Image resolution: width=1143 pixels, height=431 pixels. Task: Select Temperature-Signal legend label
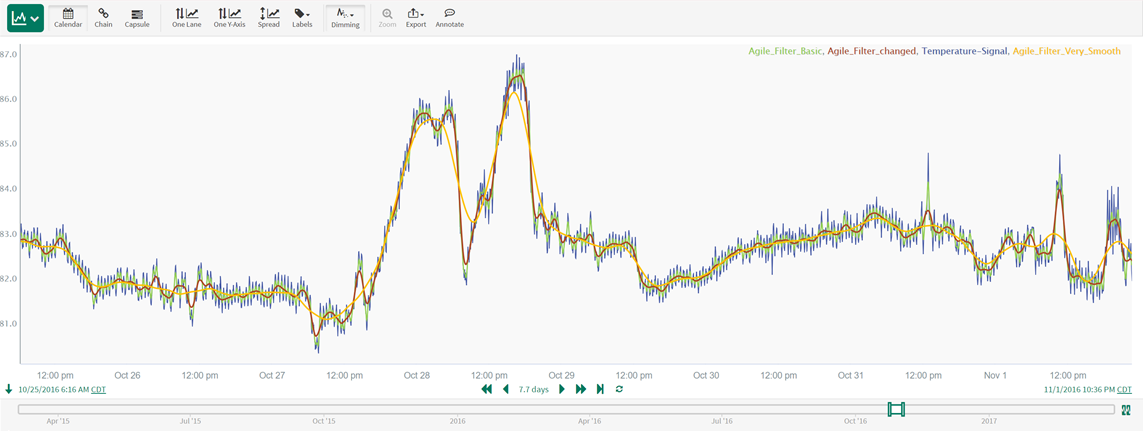pyautogui.click(x=964, y=51)
